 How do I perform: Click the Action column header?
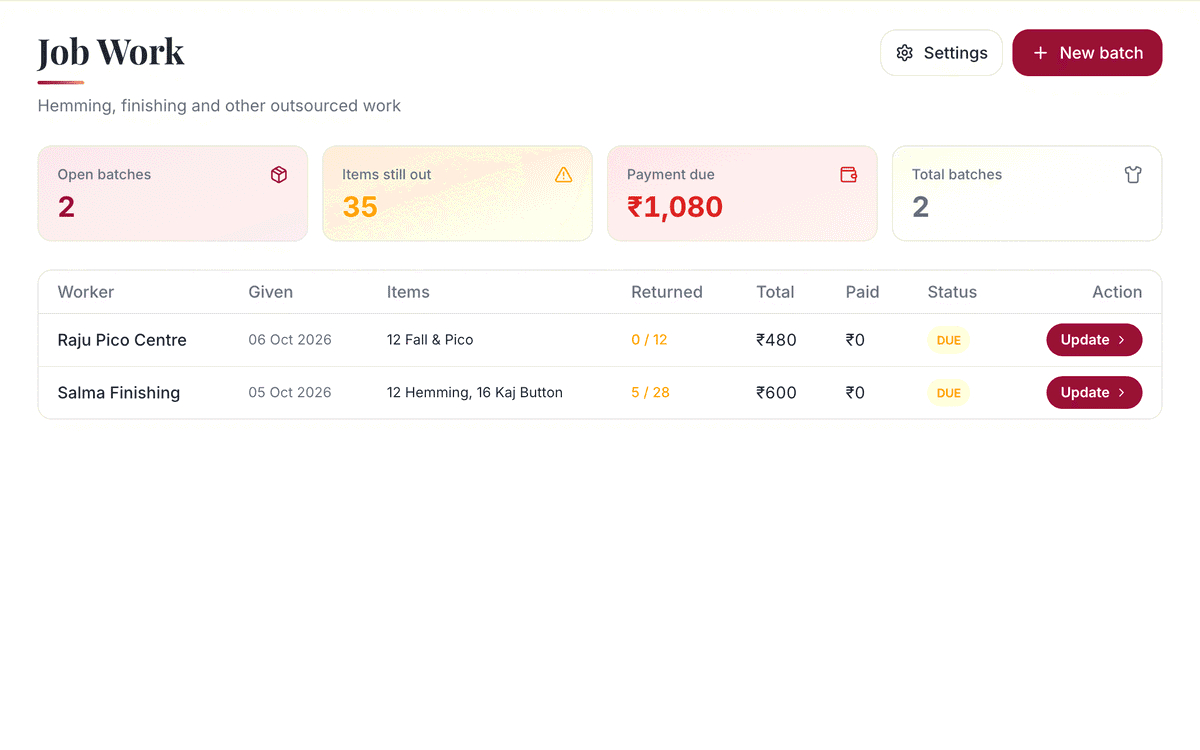tap(1117, 292)
